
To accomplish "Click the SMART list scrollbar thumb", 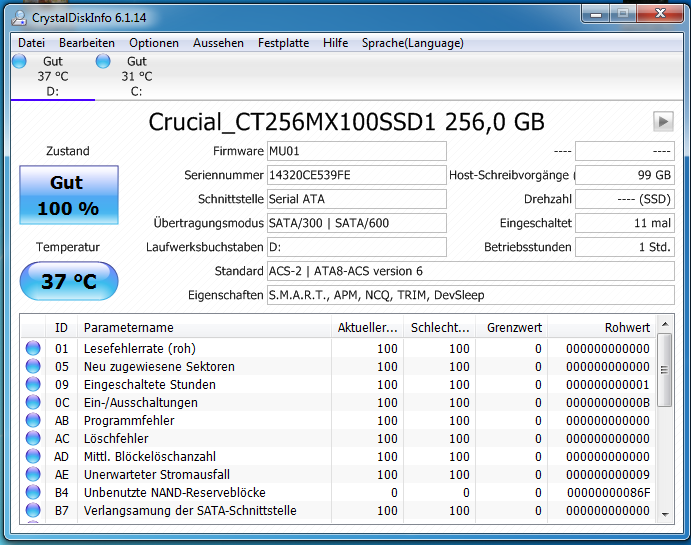I will [665, 370].
